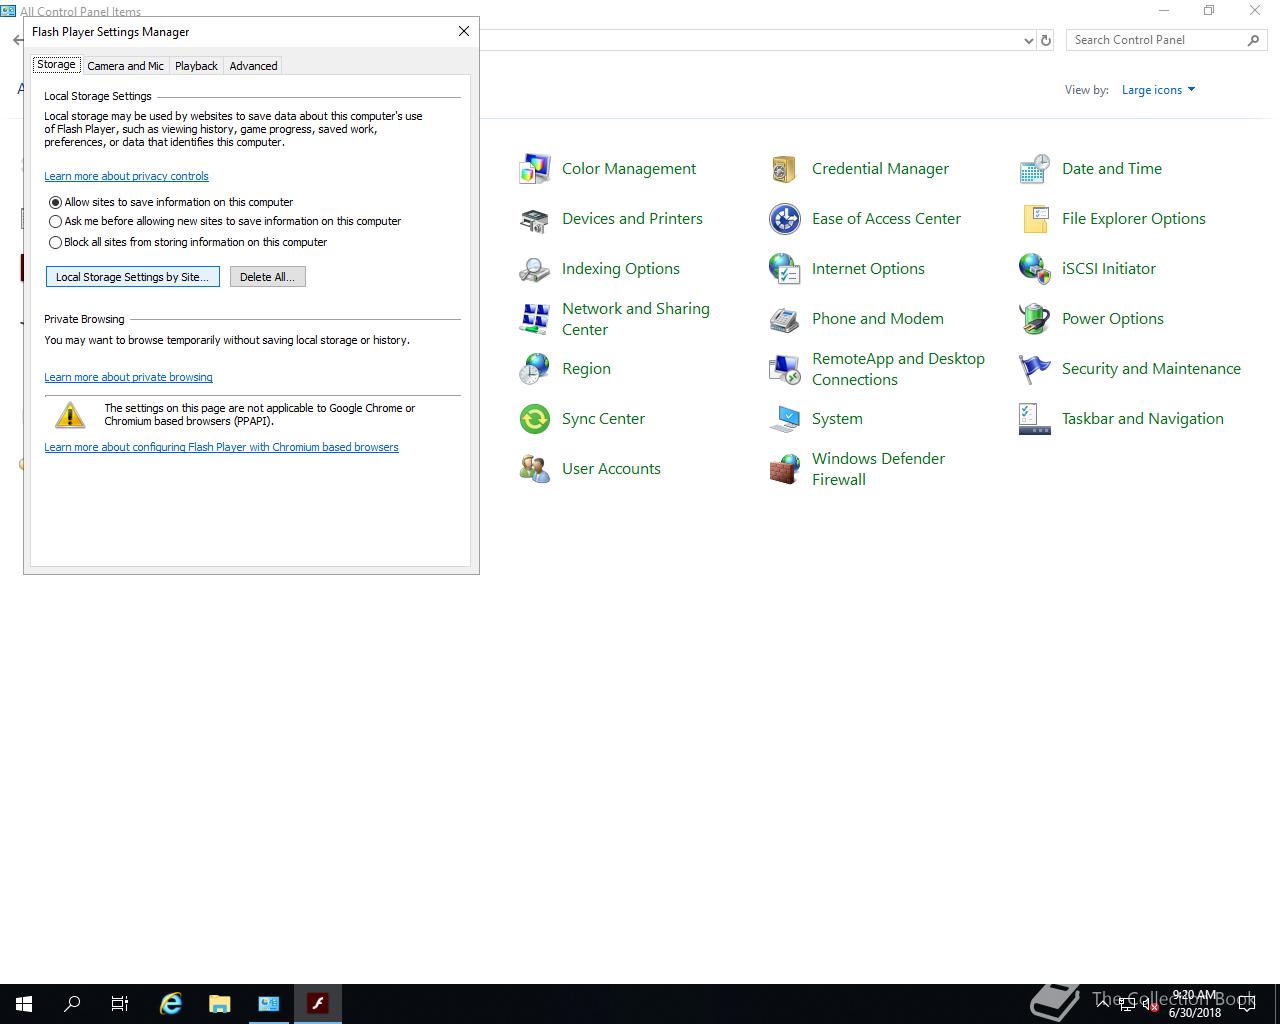1280x1024 pixels.
Task: Select Allow sites to save information
Action: 55,202
